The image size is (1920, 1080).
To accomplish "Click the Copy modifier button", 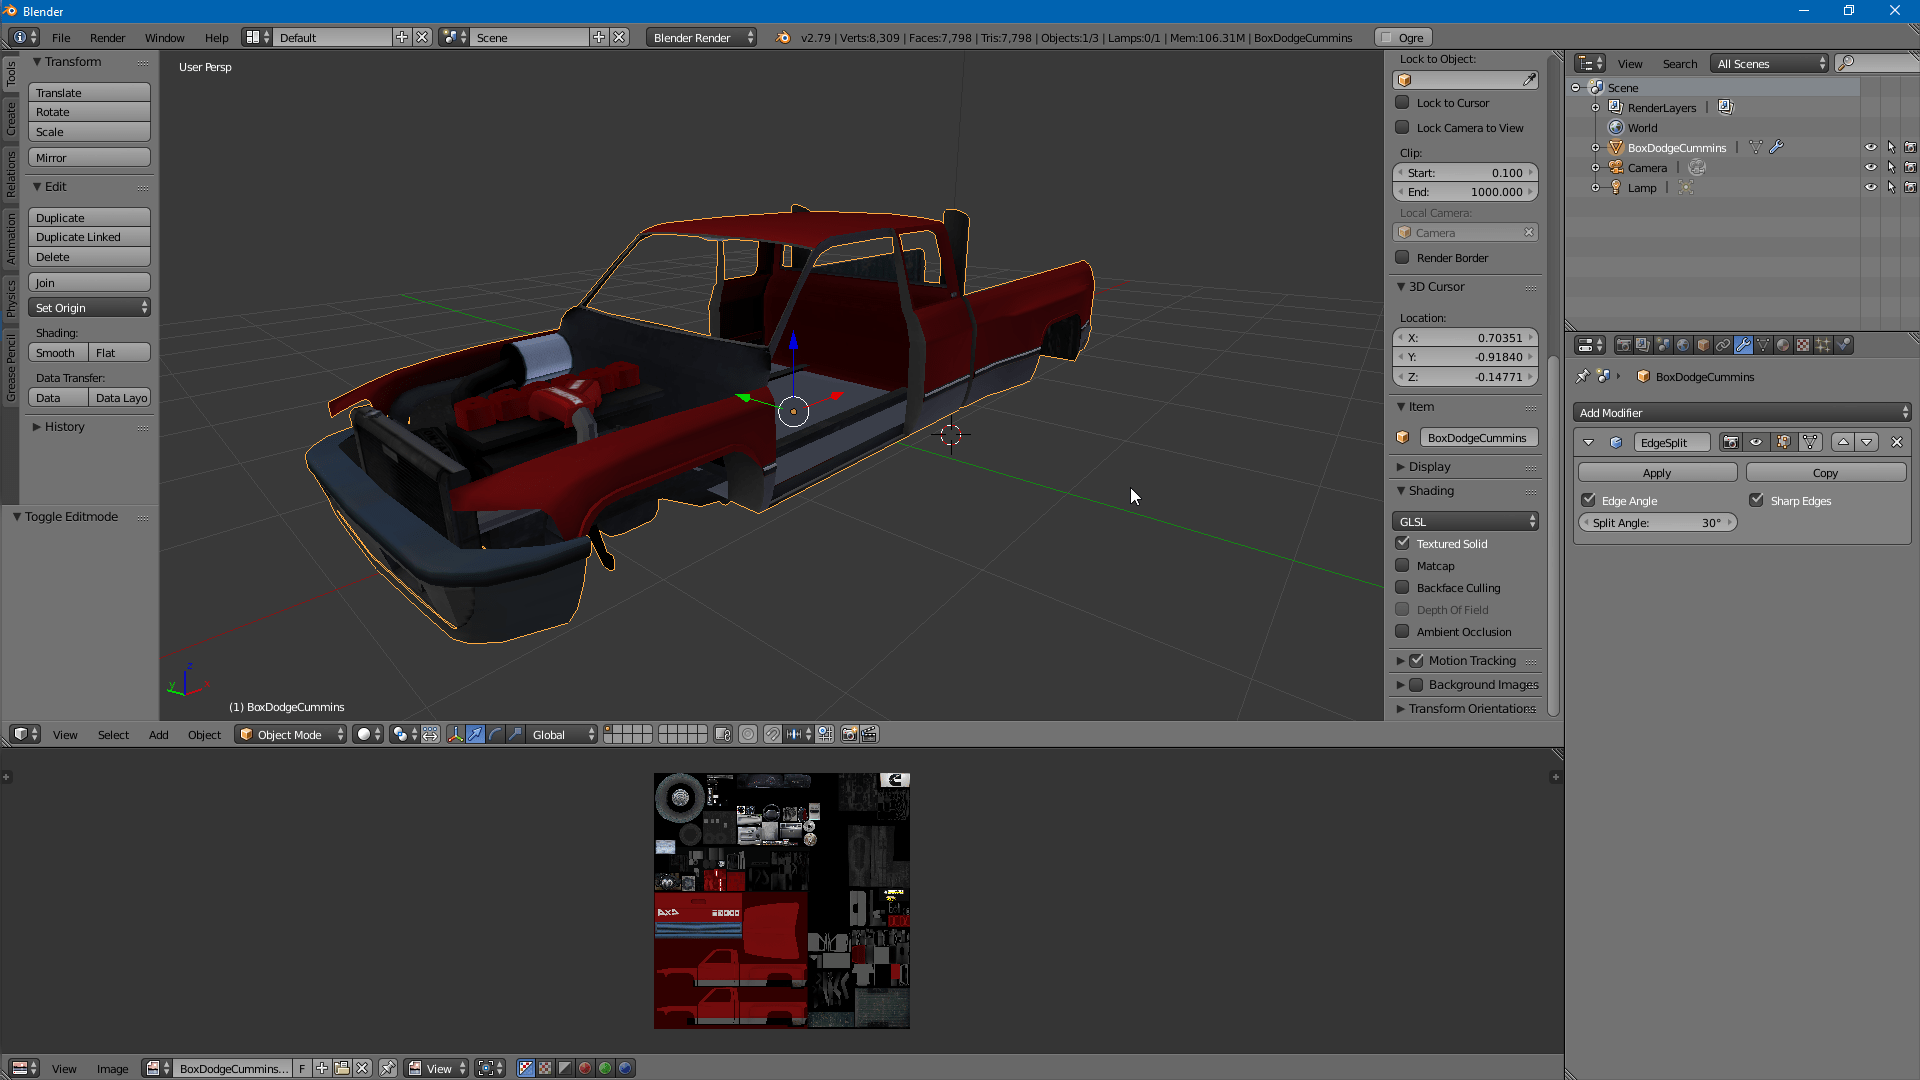I will [x=1825, y=473].
